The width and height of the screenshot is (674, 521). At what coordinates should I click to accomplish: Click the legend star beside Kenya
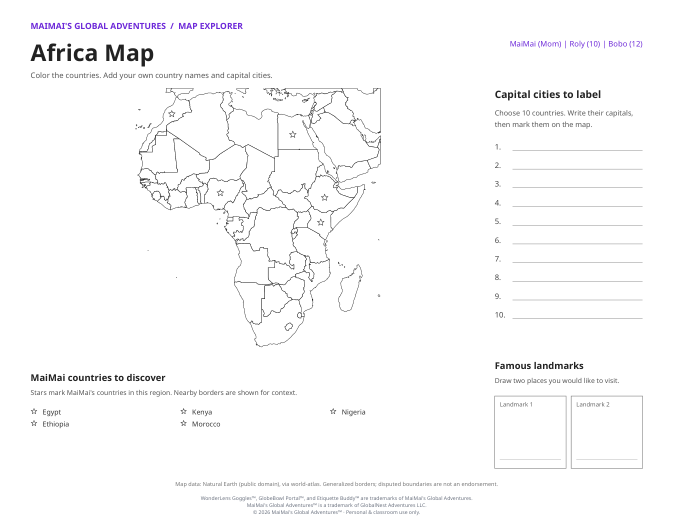click(184, 411)
